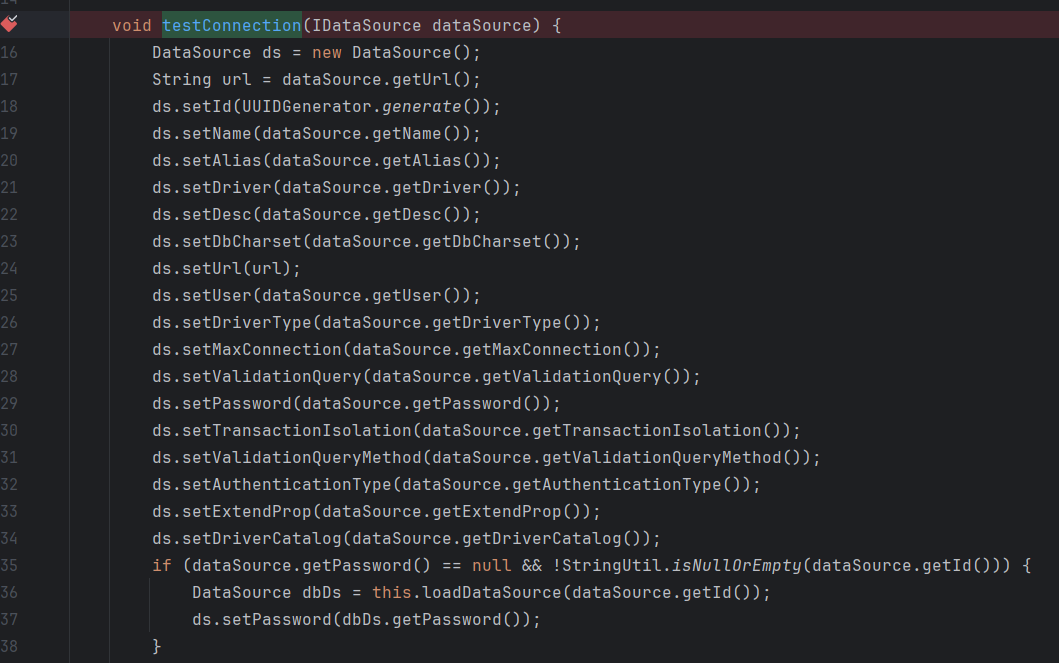Click the 'void' return type keyword
Viewport: 1059px width, 663px height.
point(132,25)
